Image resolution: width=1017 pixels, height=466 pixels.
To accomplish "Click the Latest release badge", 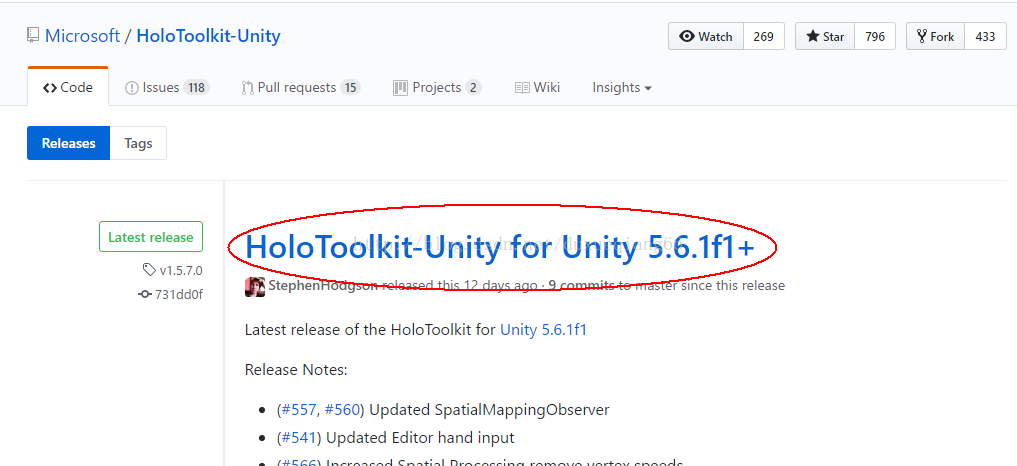I will click(x=151, y=237).
